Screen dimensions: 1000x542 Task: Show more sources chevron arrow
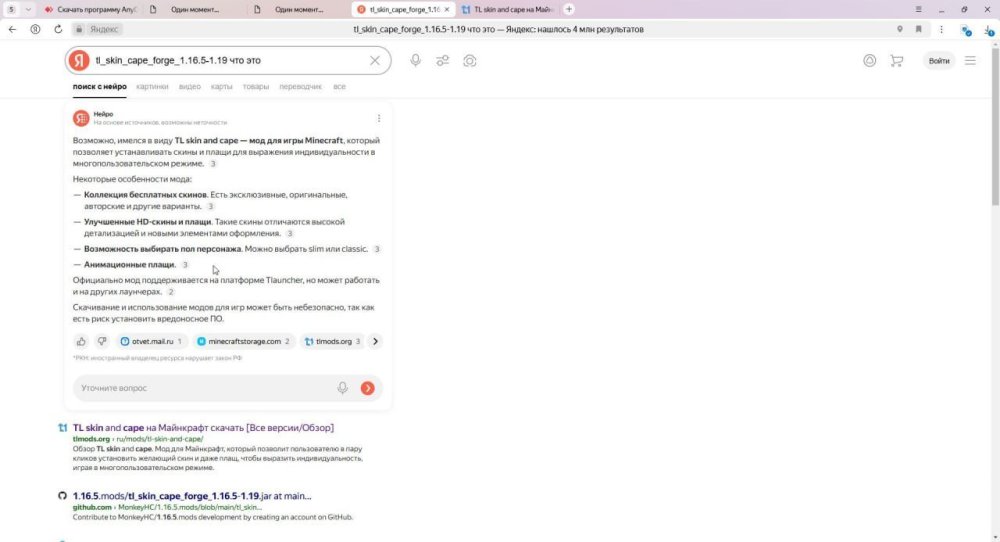click(x=375, y=342)
